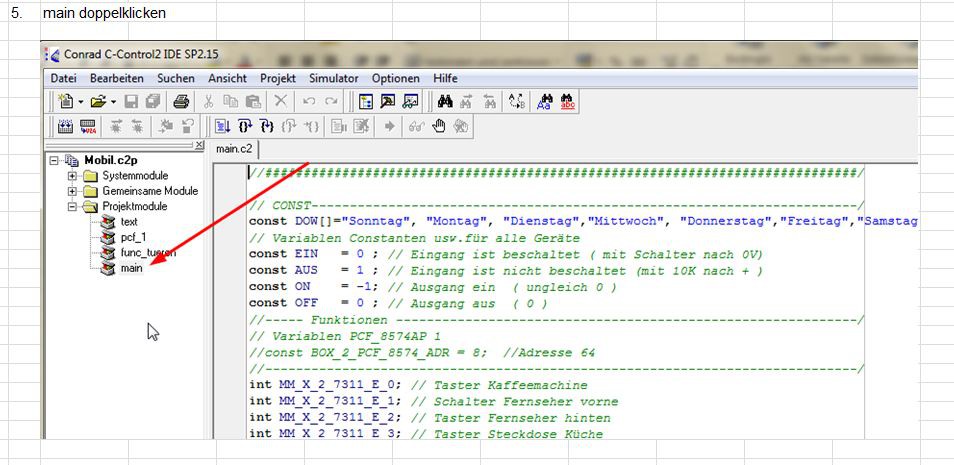Click the hand Stop icon
This screenshot has height=465, width=954.
439,126
